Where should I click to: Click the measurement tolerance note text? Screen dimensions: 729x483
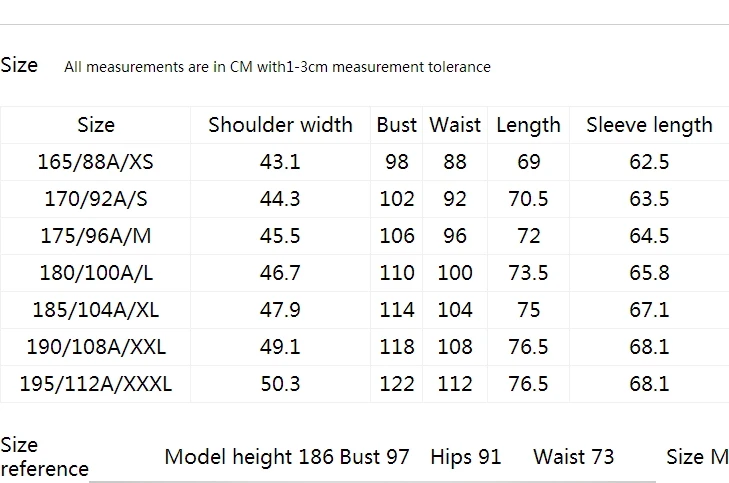pos(278,67)
